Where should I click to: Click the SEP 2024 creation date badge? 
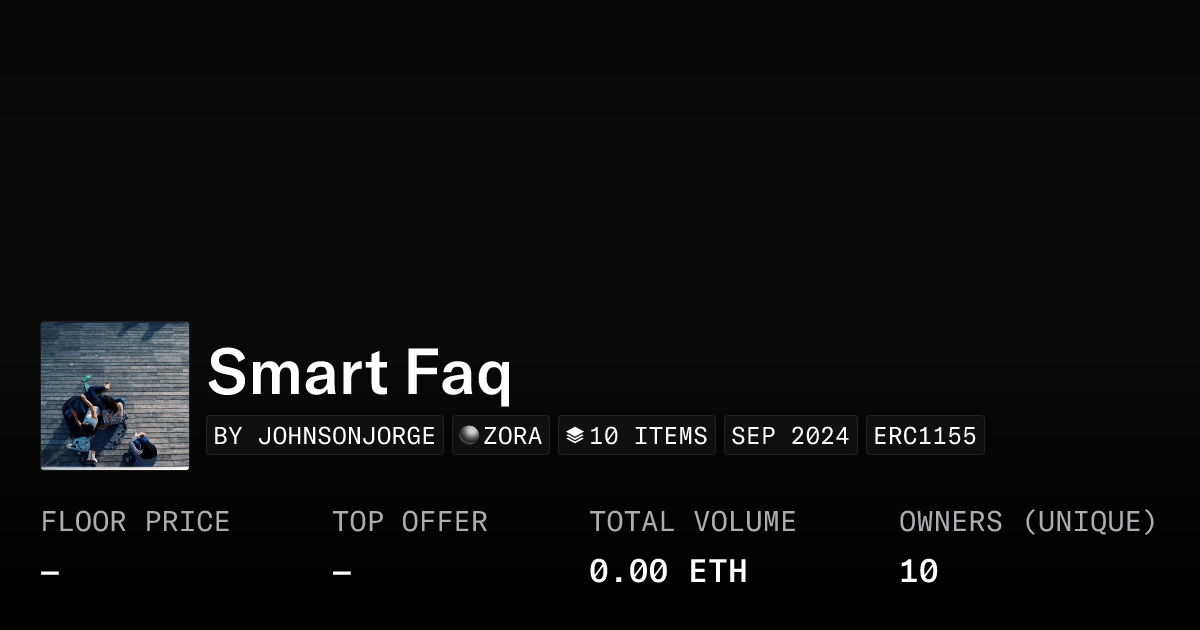(x=790, y=436)
